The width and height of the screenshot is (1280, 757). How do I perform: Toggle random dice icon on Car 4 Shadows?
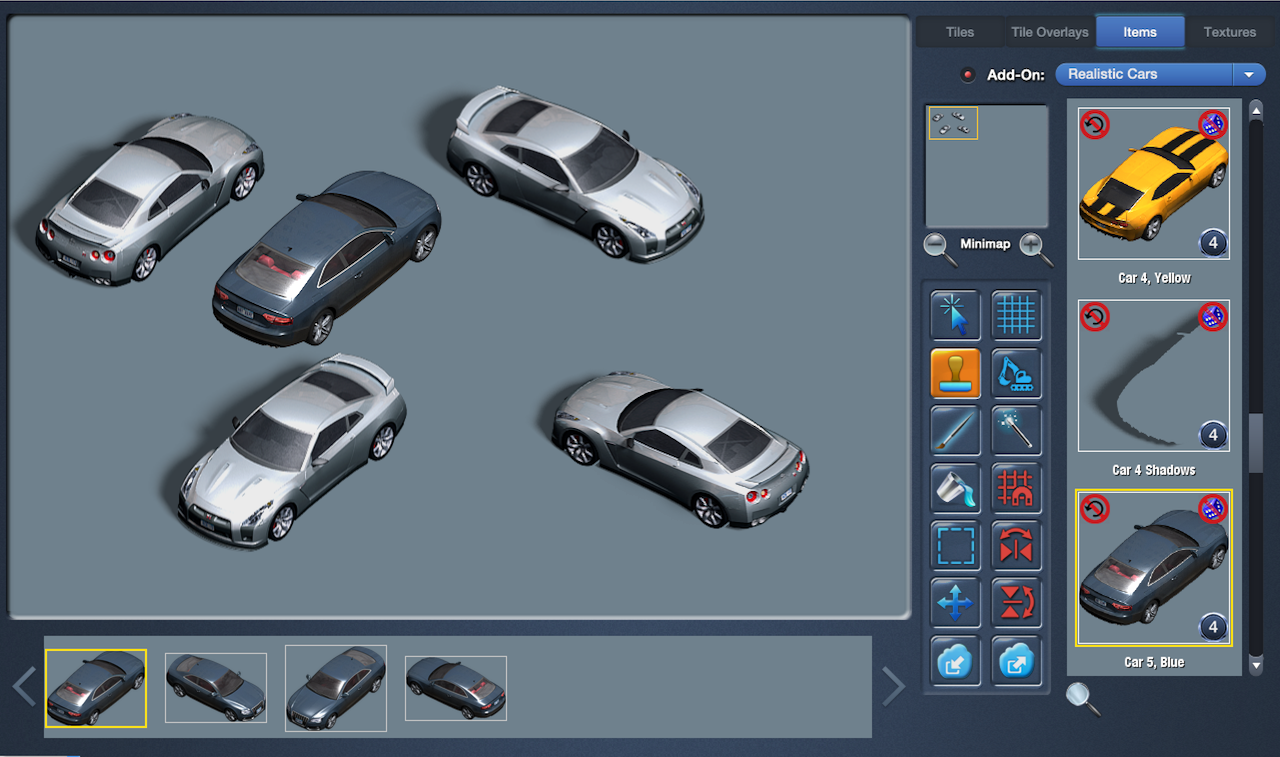click(1213, 317)
